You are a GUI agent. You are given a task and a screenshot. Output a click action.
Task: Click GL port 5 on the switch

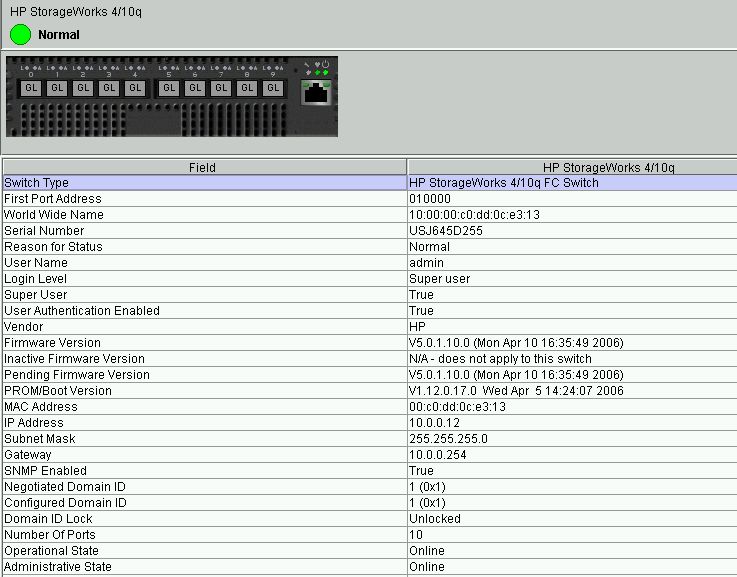pyautogui.click(x=169, y=88)
